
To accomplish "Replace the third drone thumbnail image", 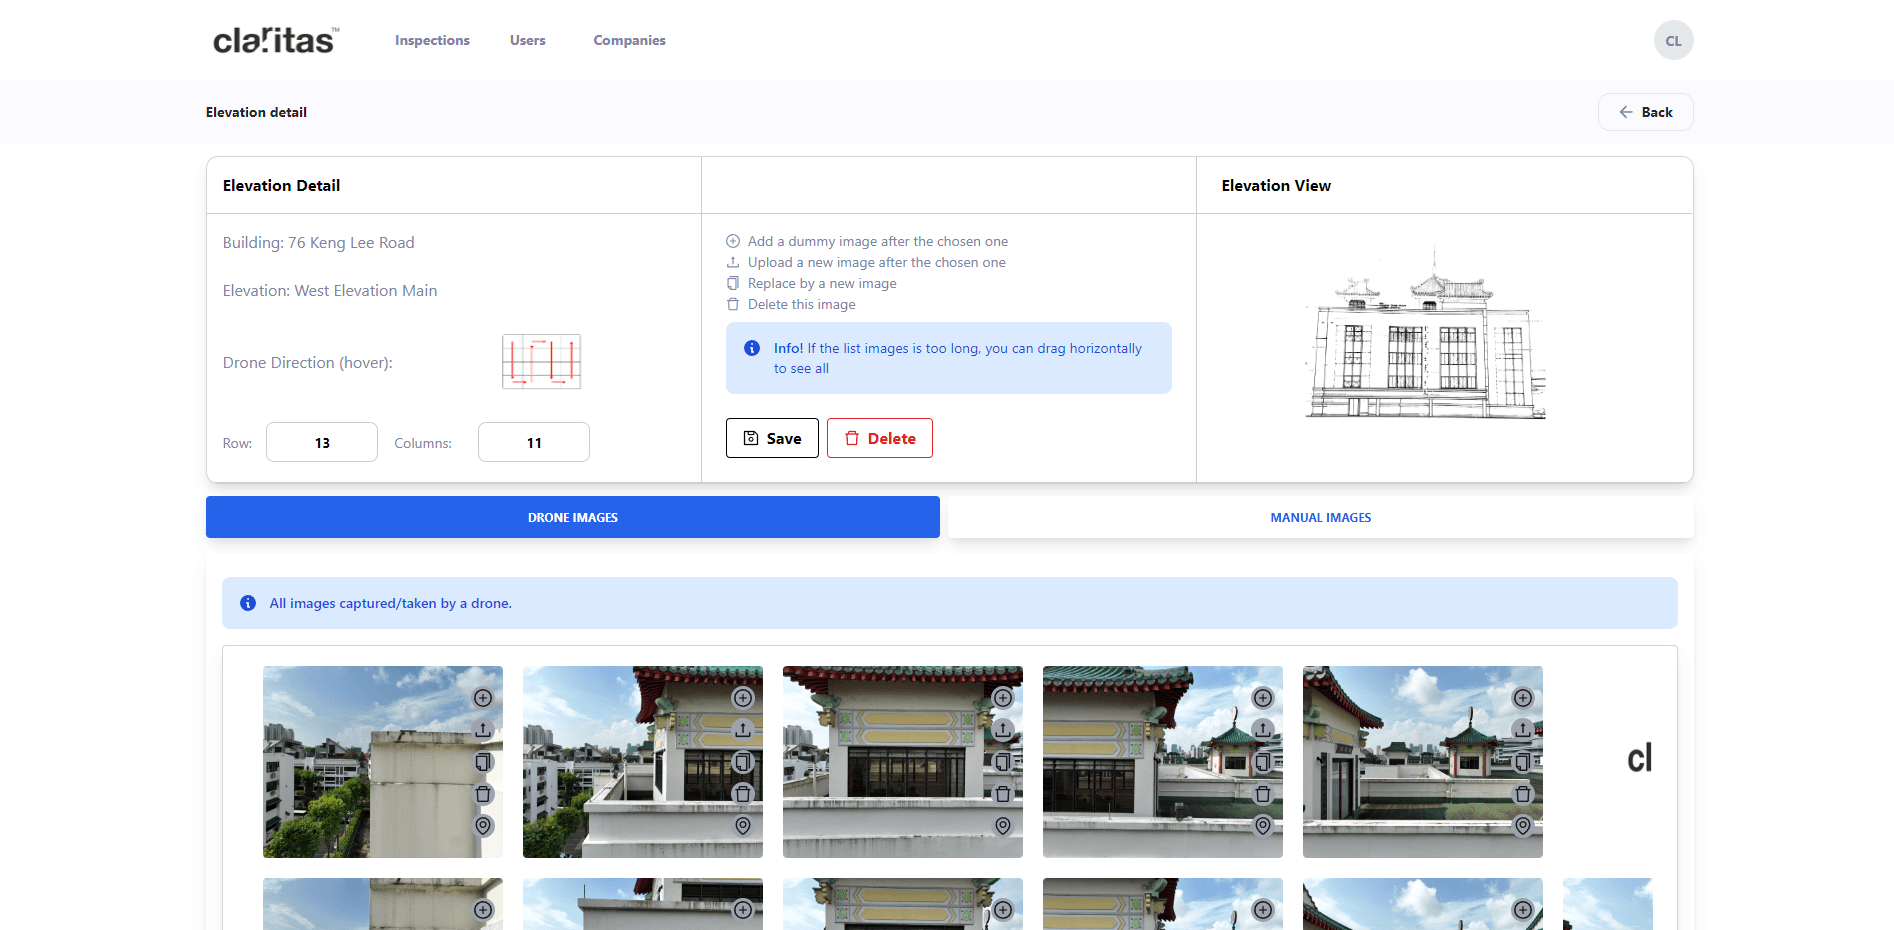I will point(1003,762).
